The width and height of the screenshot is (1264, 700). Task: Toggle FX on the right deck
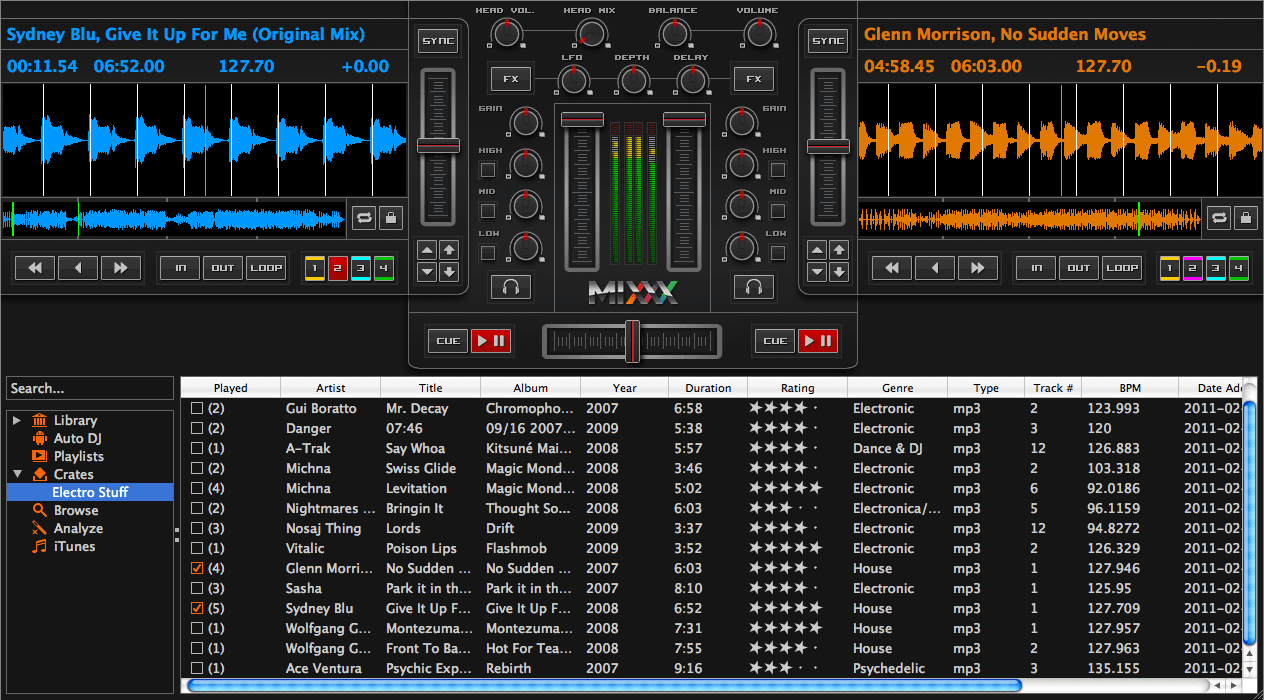tap(753, 78)
